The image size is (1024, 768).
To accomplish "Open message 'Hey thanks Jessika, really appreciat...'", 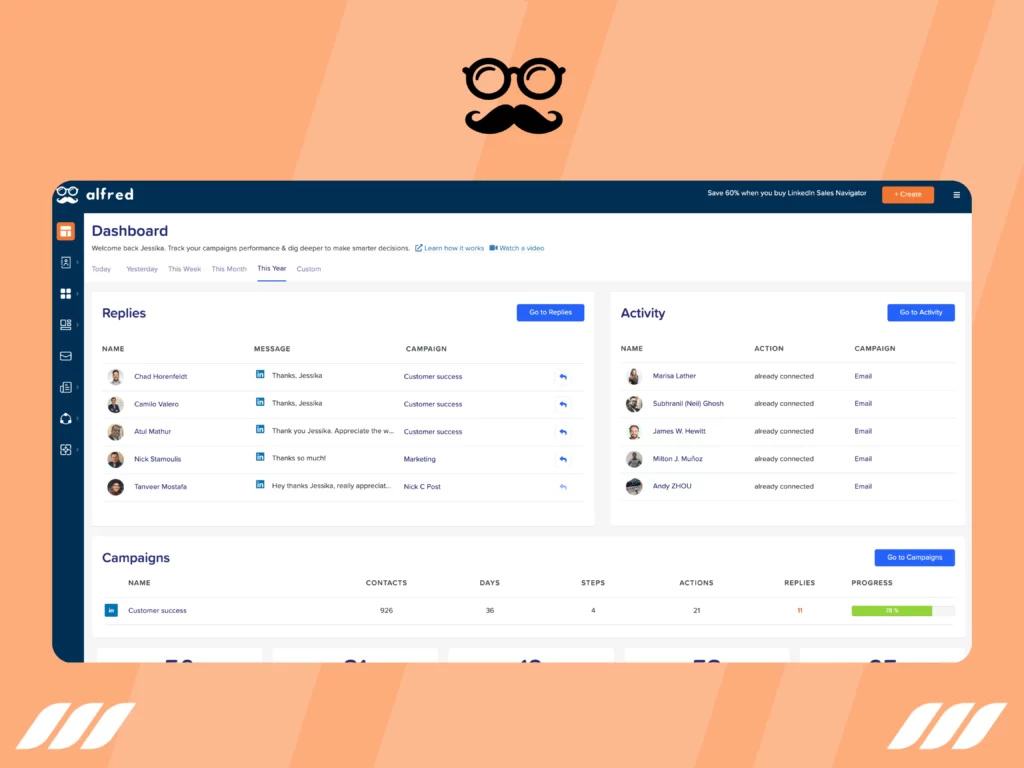I will [x=331, y=486].
